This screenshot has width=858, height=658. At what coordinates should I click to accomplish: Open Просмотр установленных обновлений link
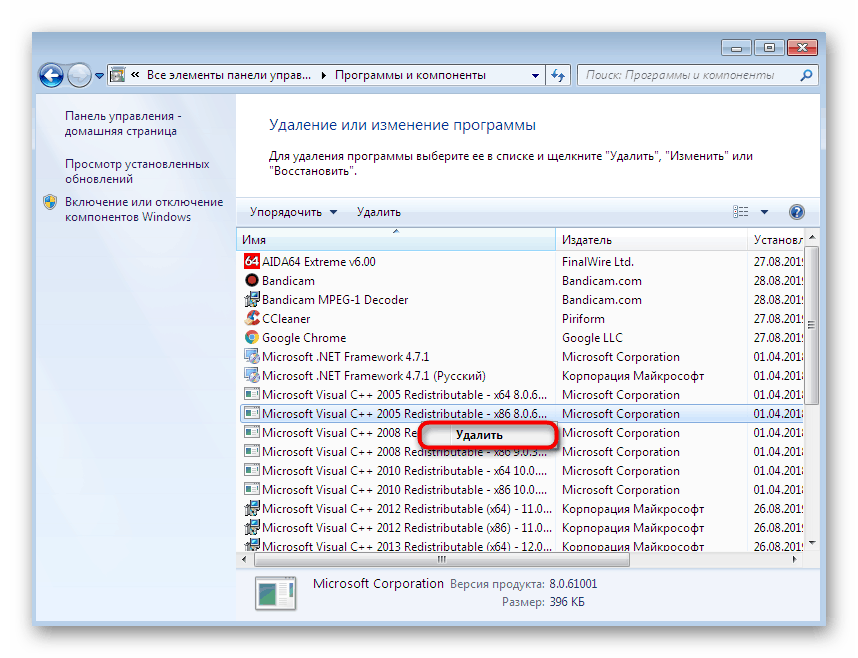tap(137, 171)
